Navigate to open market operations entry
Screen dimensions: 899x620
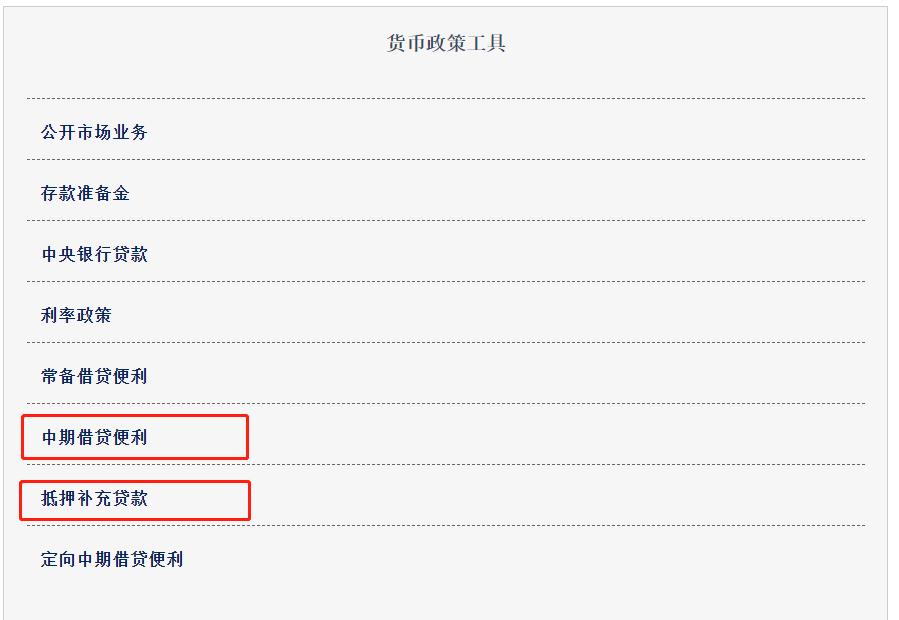[92, 131]
